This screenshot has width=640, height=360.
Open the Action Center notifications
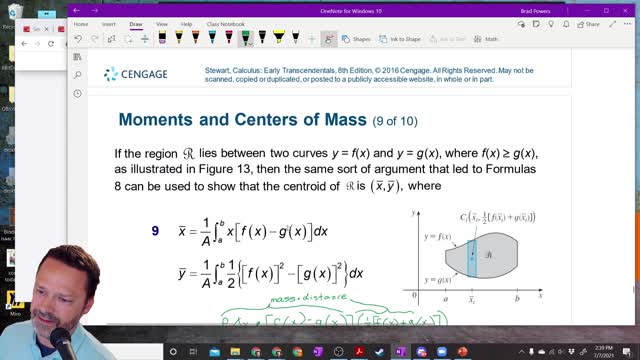[627, 351]
